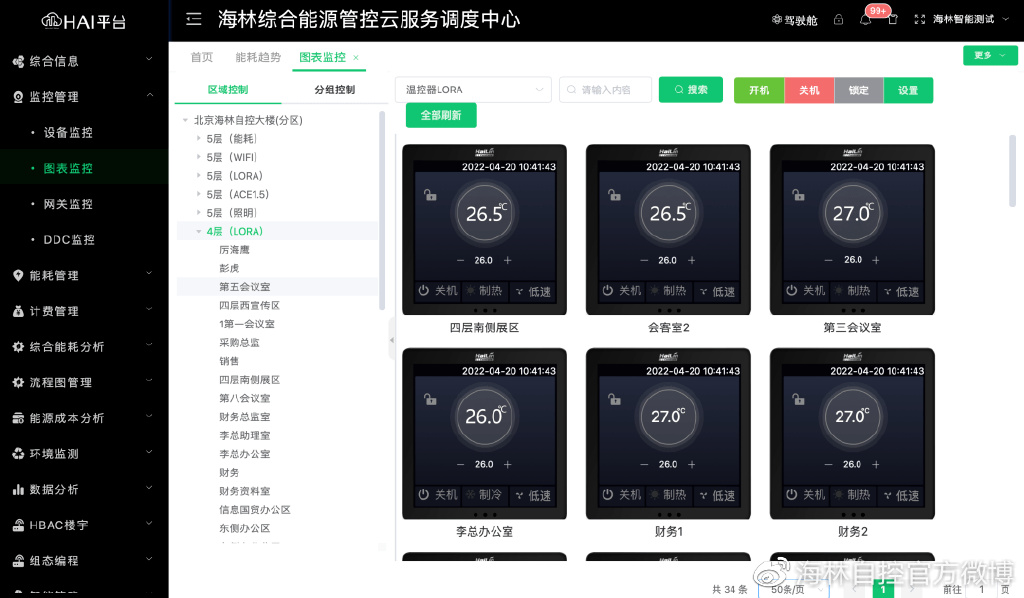Open the 驾驶舱 cockpit view

(x=795, y=20)
